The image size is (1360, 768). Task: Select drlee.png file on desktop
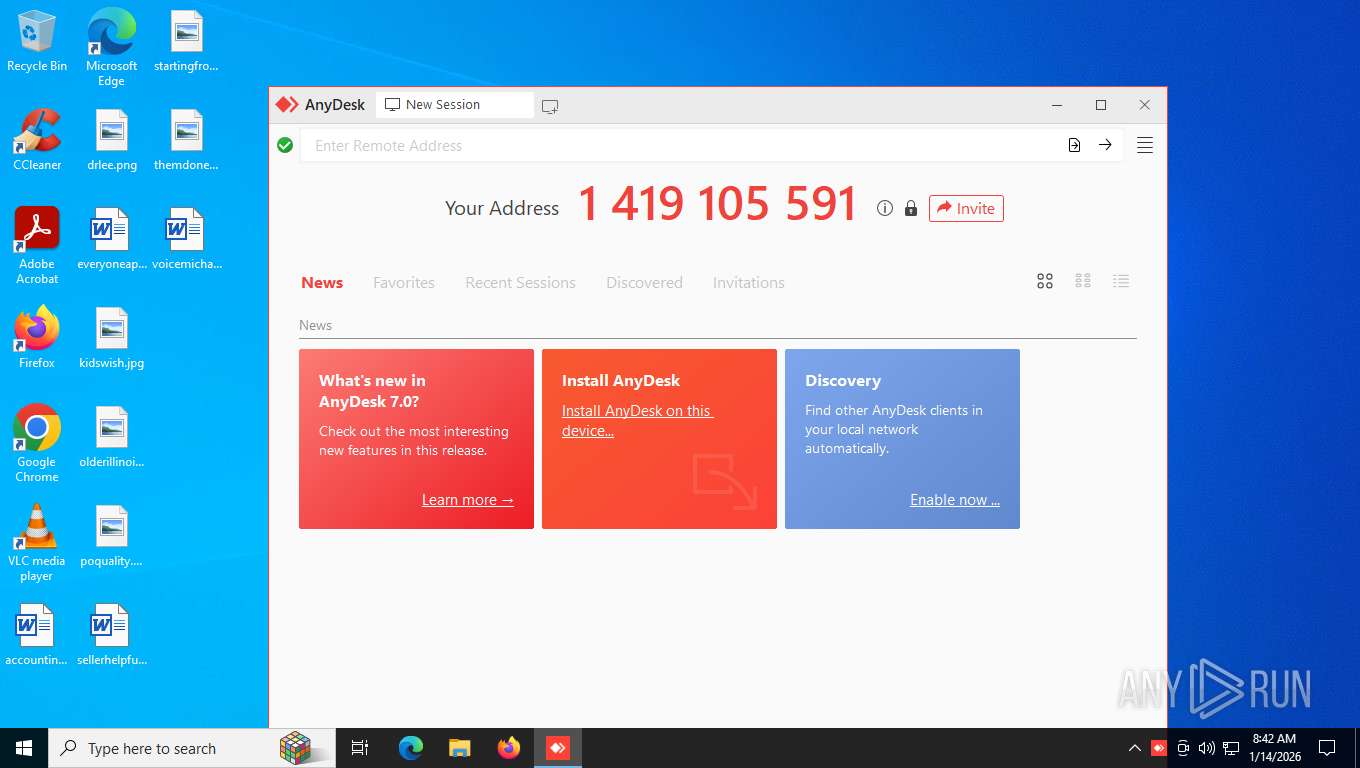pos(111,140)
